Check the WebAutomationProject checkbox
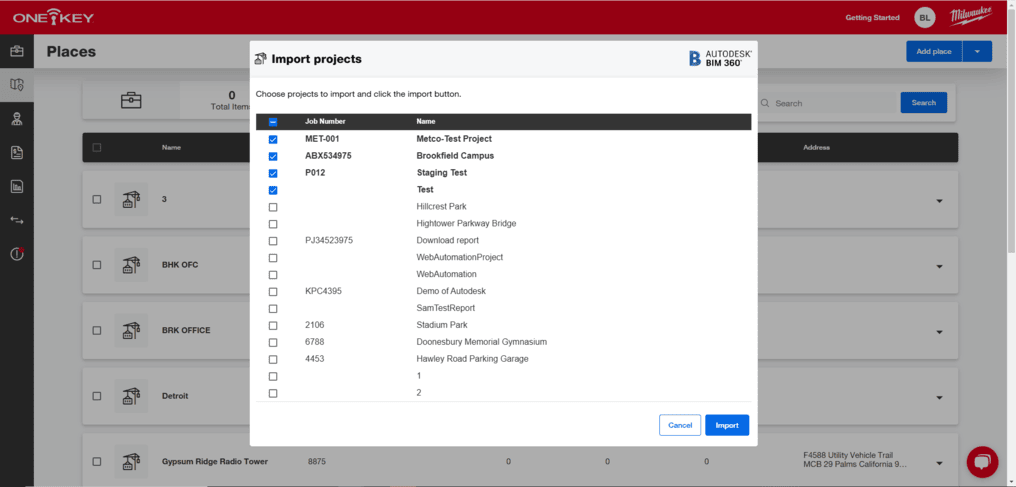The height and width of the screenshot is (487, 1016). coord(273,257)
